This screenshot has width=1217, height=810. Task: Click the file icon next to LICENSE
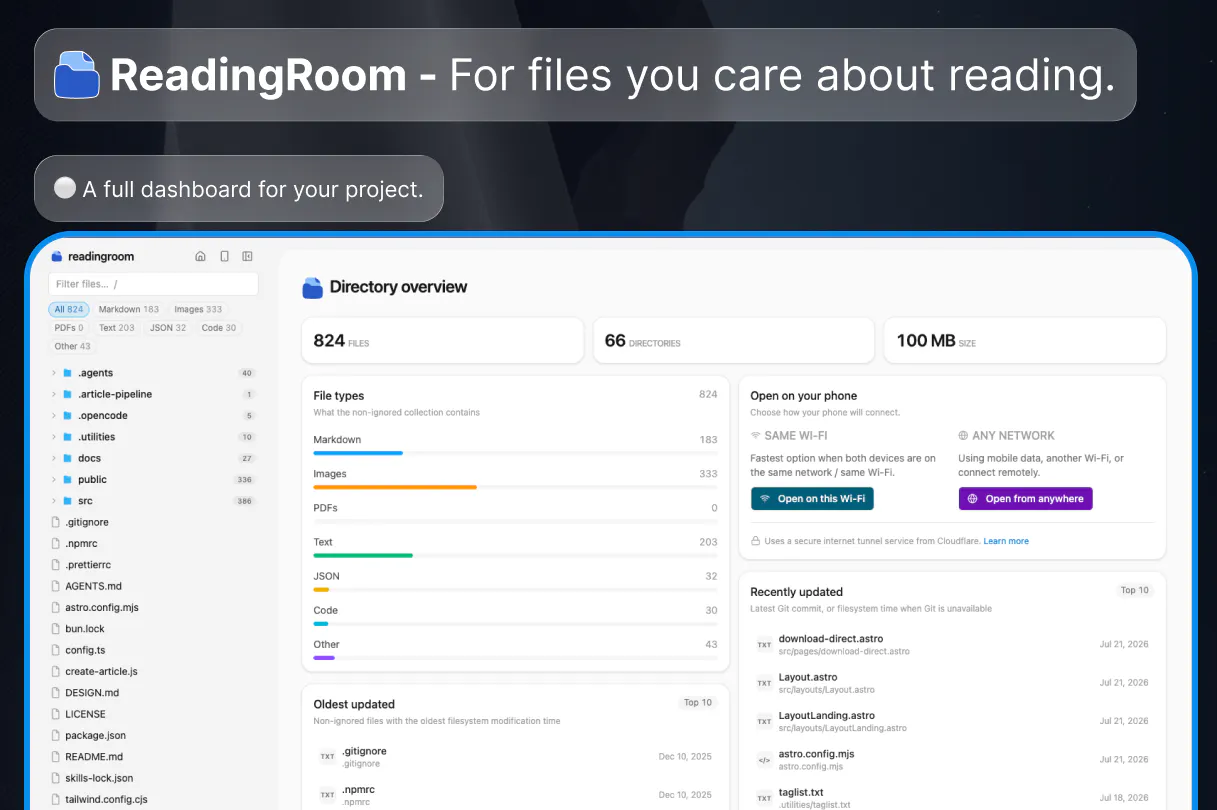tap(56, 714)
